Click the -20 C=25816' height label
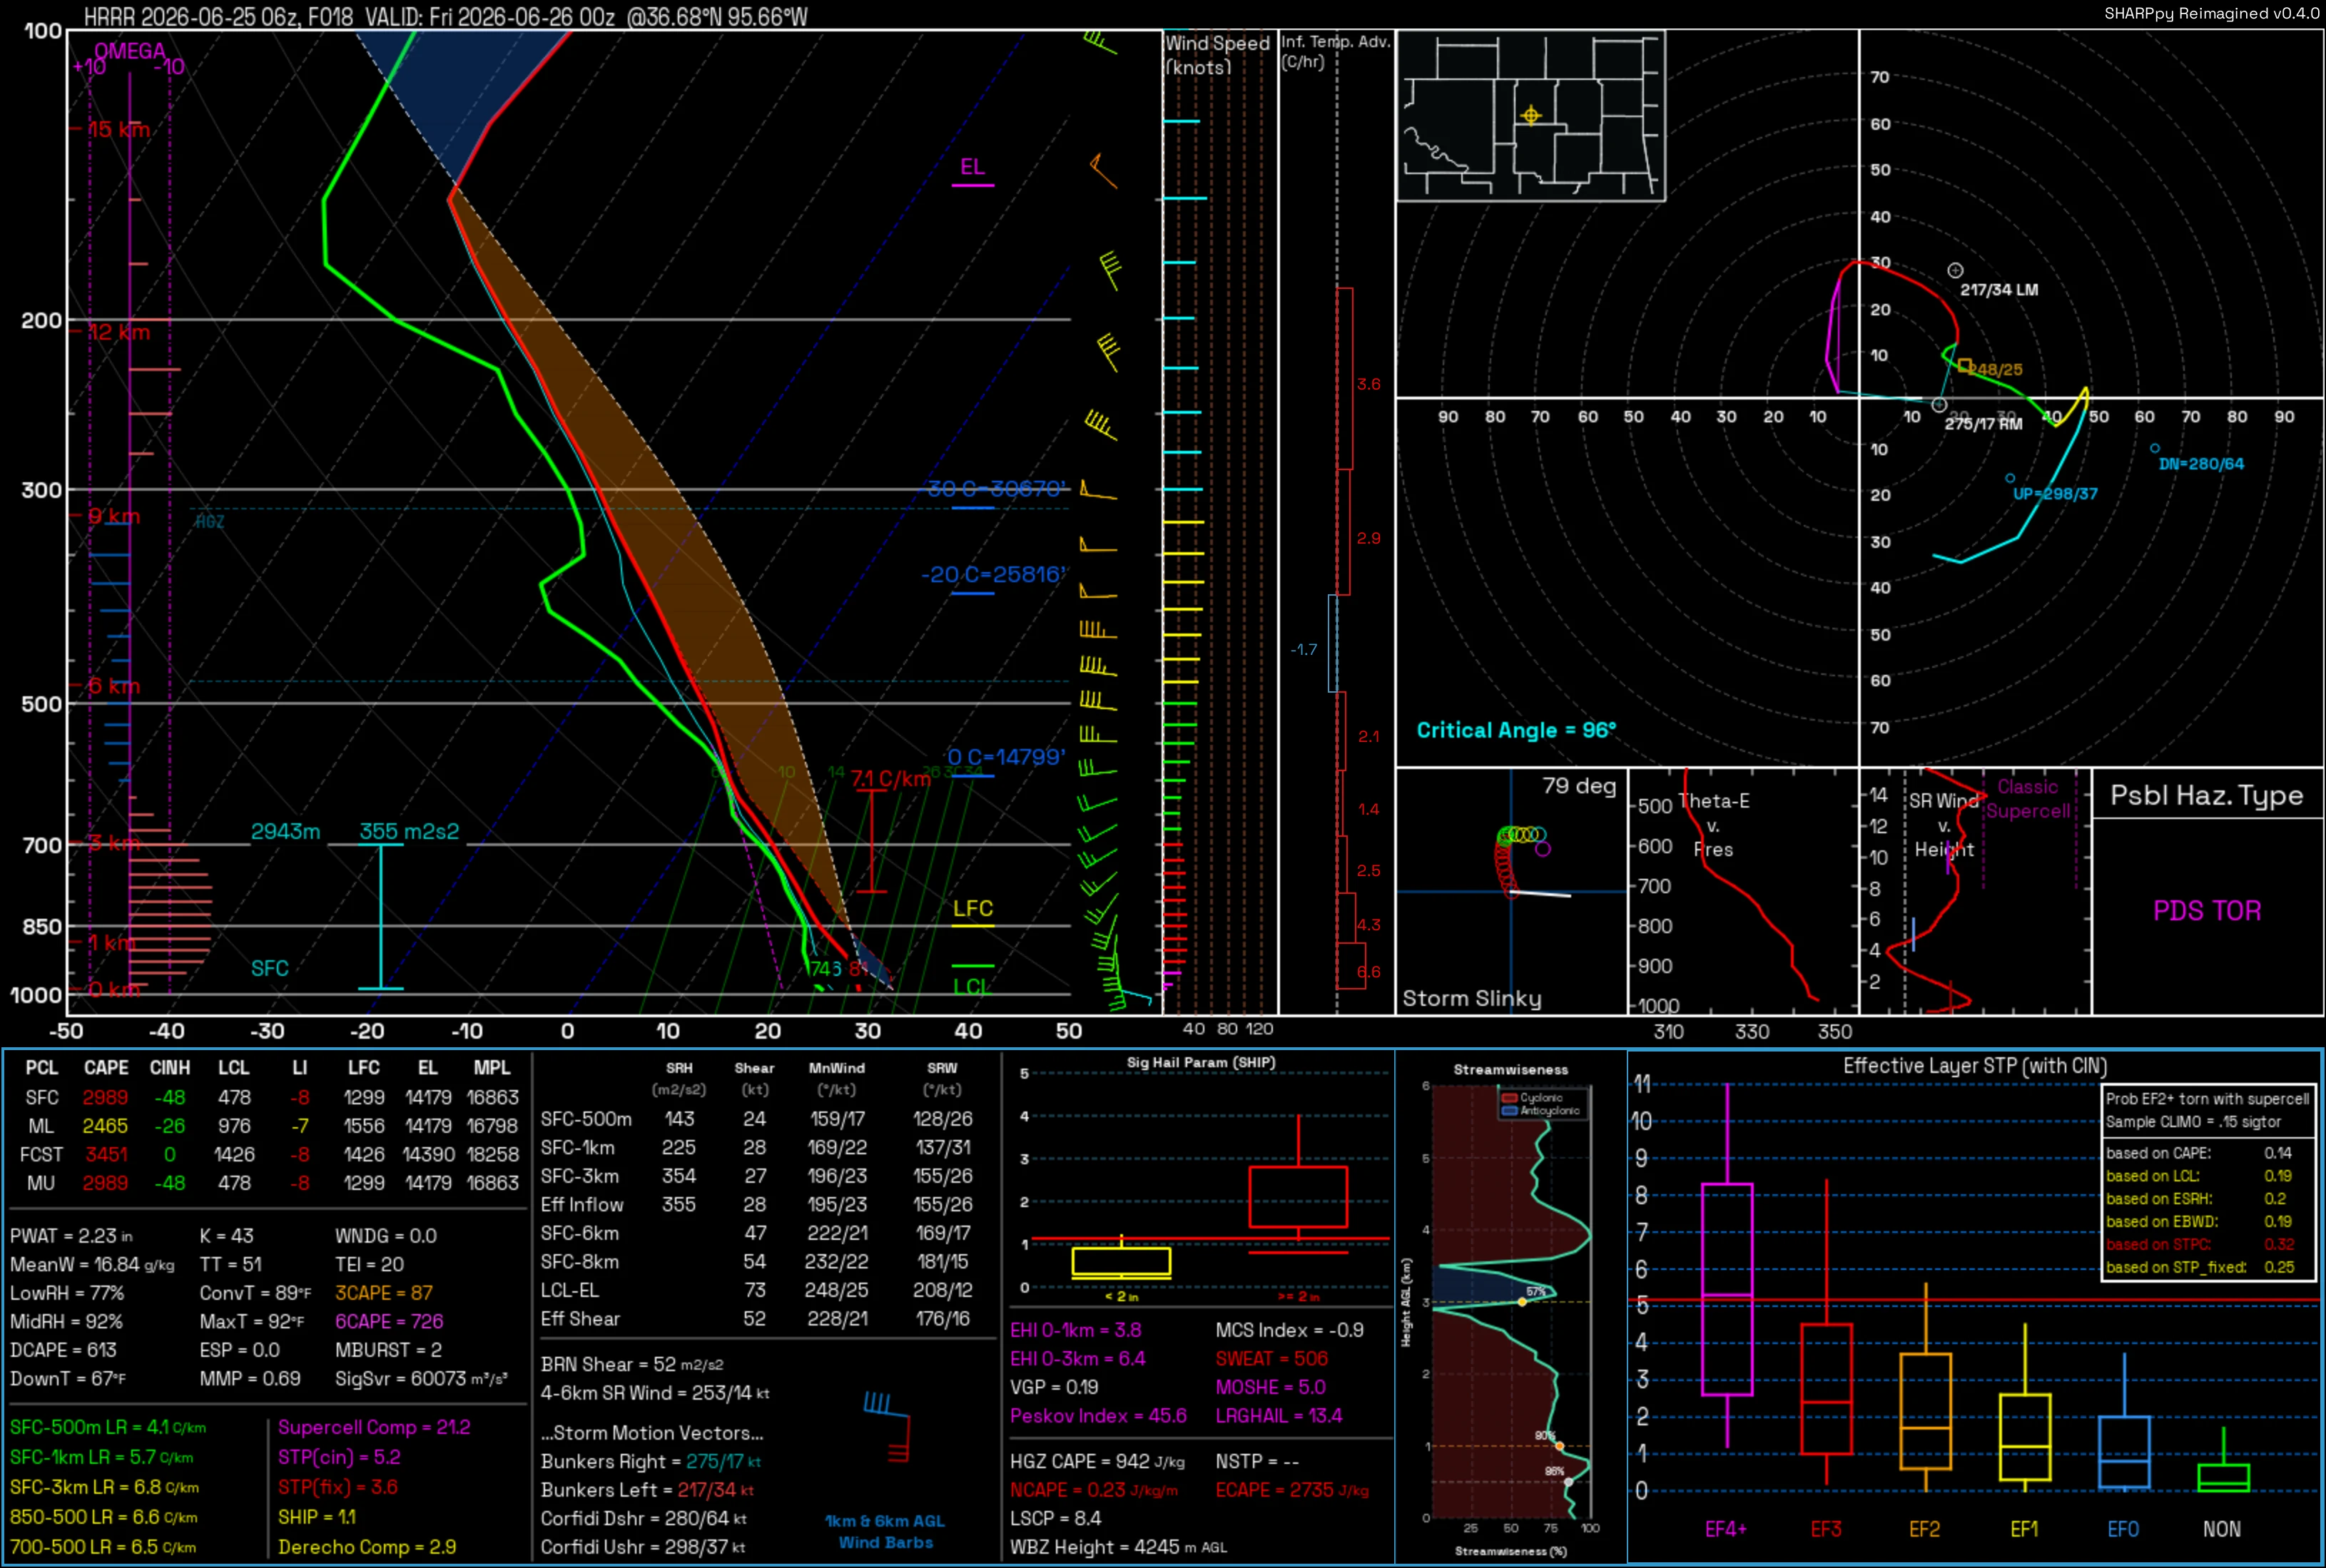Viewport: 2326px width, 1568px height. pos(993,575)
